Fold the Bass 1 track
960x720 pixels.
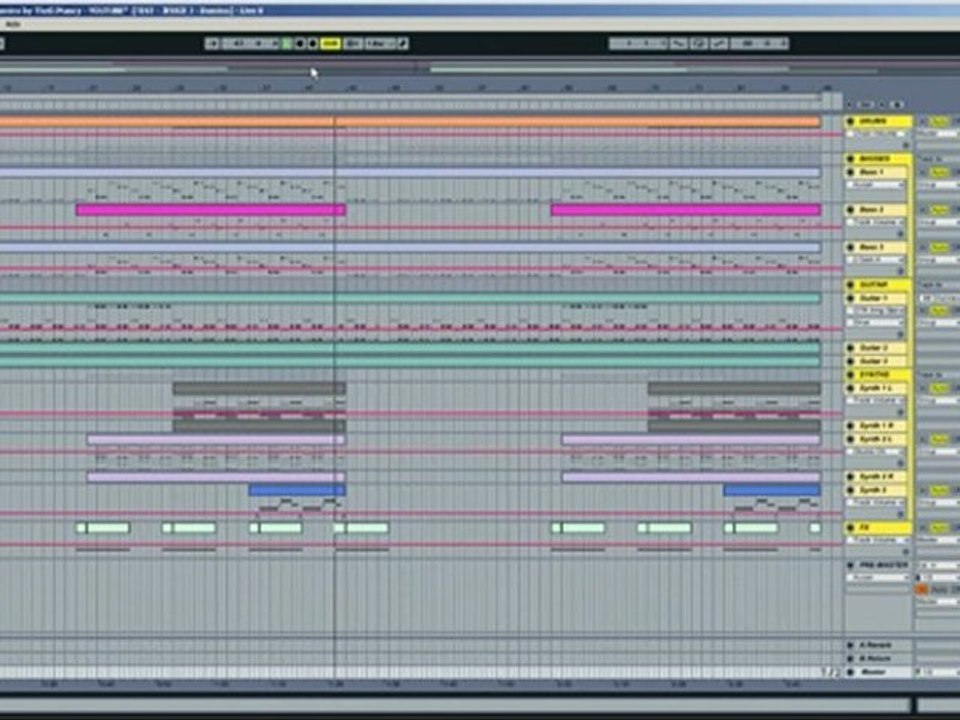(x=850, y=172)
